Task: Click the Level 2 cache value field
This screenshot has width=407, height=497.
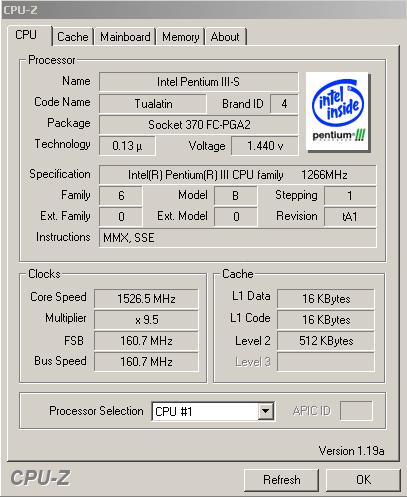Action: (x=326, y=341)
